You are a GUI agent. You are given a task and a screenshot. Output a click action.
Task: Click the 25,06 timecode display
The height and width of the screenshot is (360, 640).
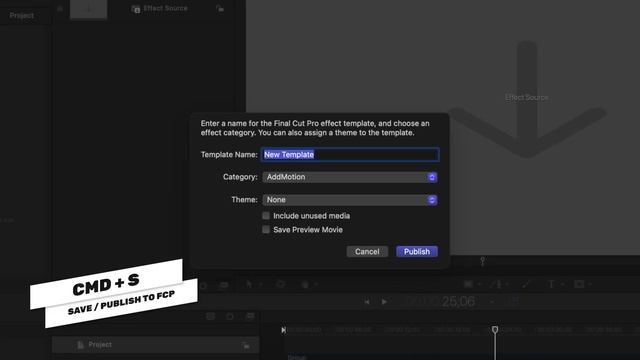pos(458,302)
